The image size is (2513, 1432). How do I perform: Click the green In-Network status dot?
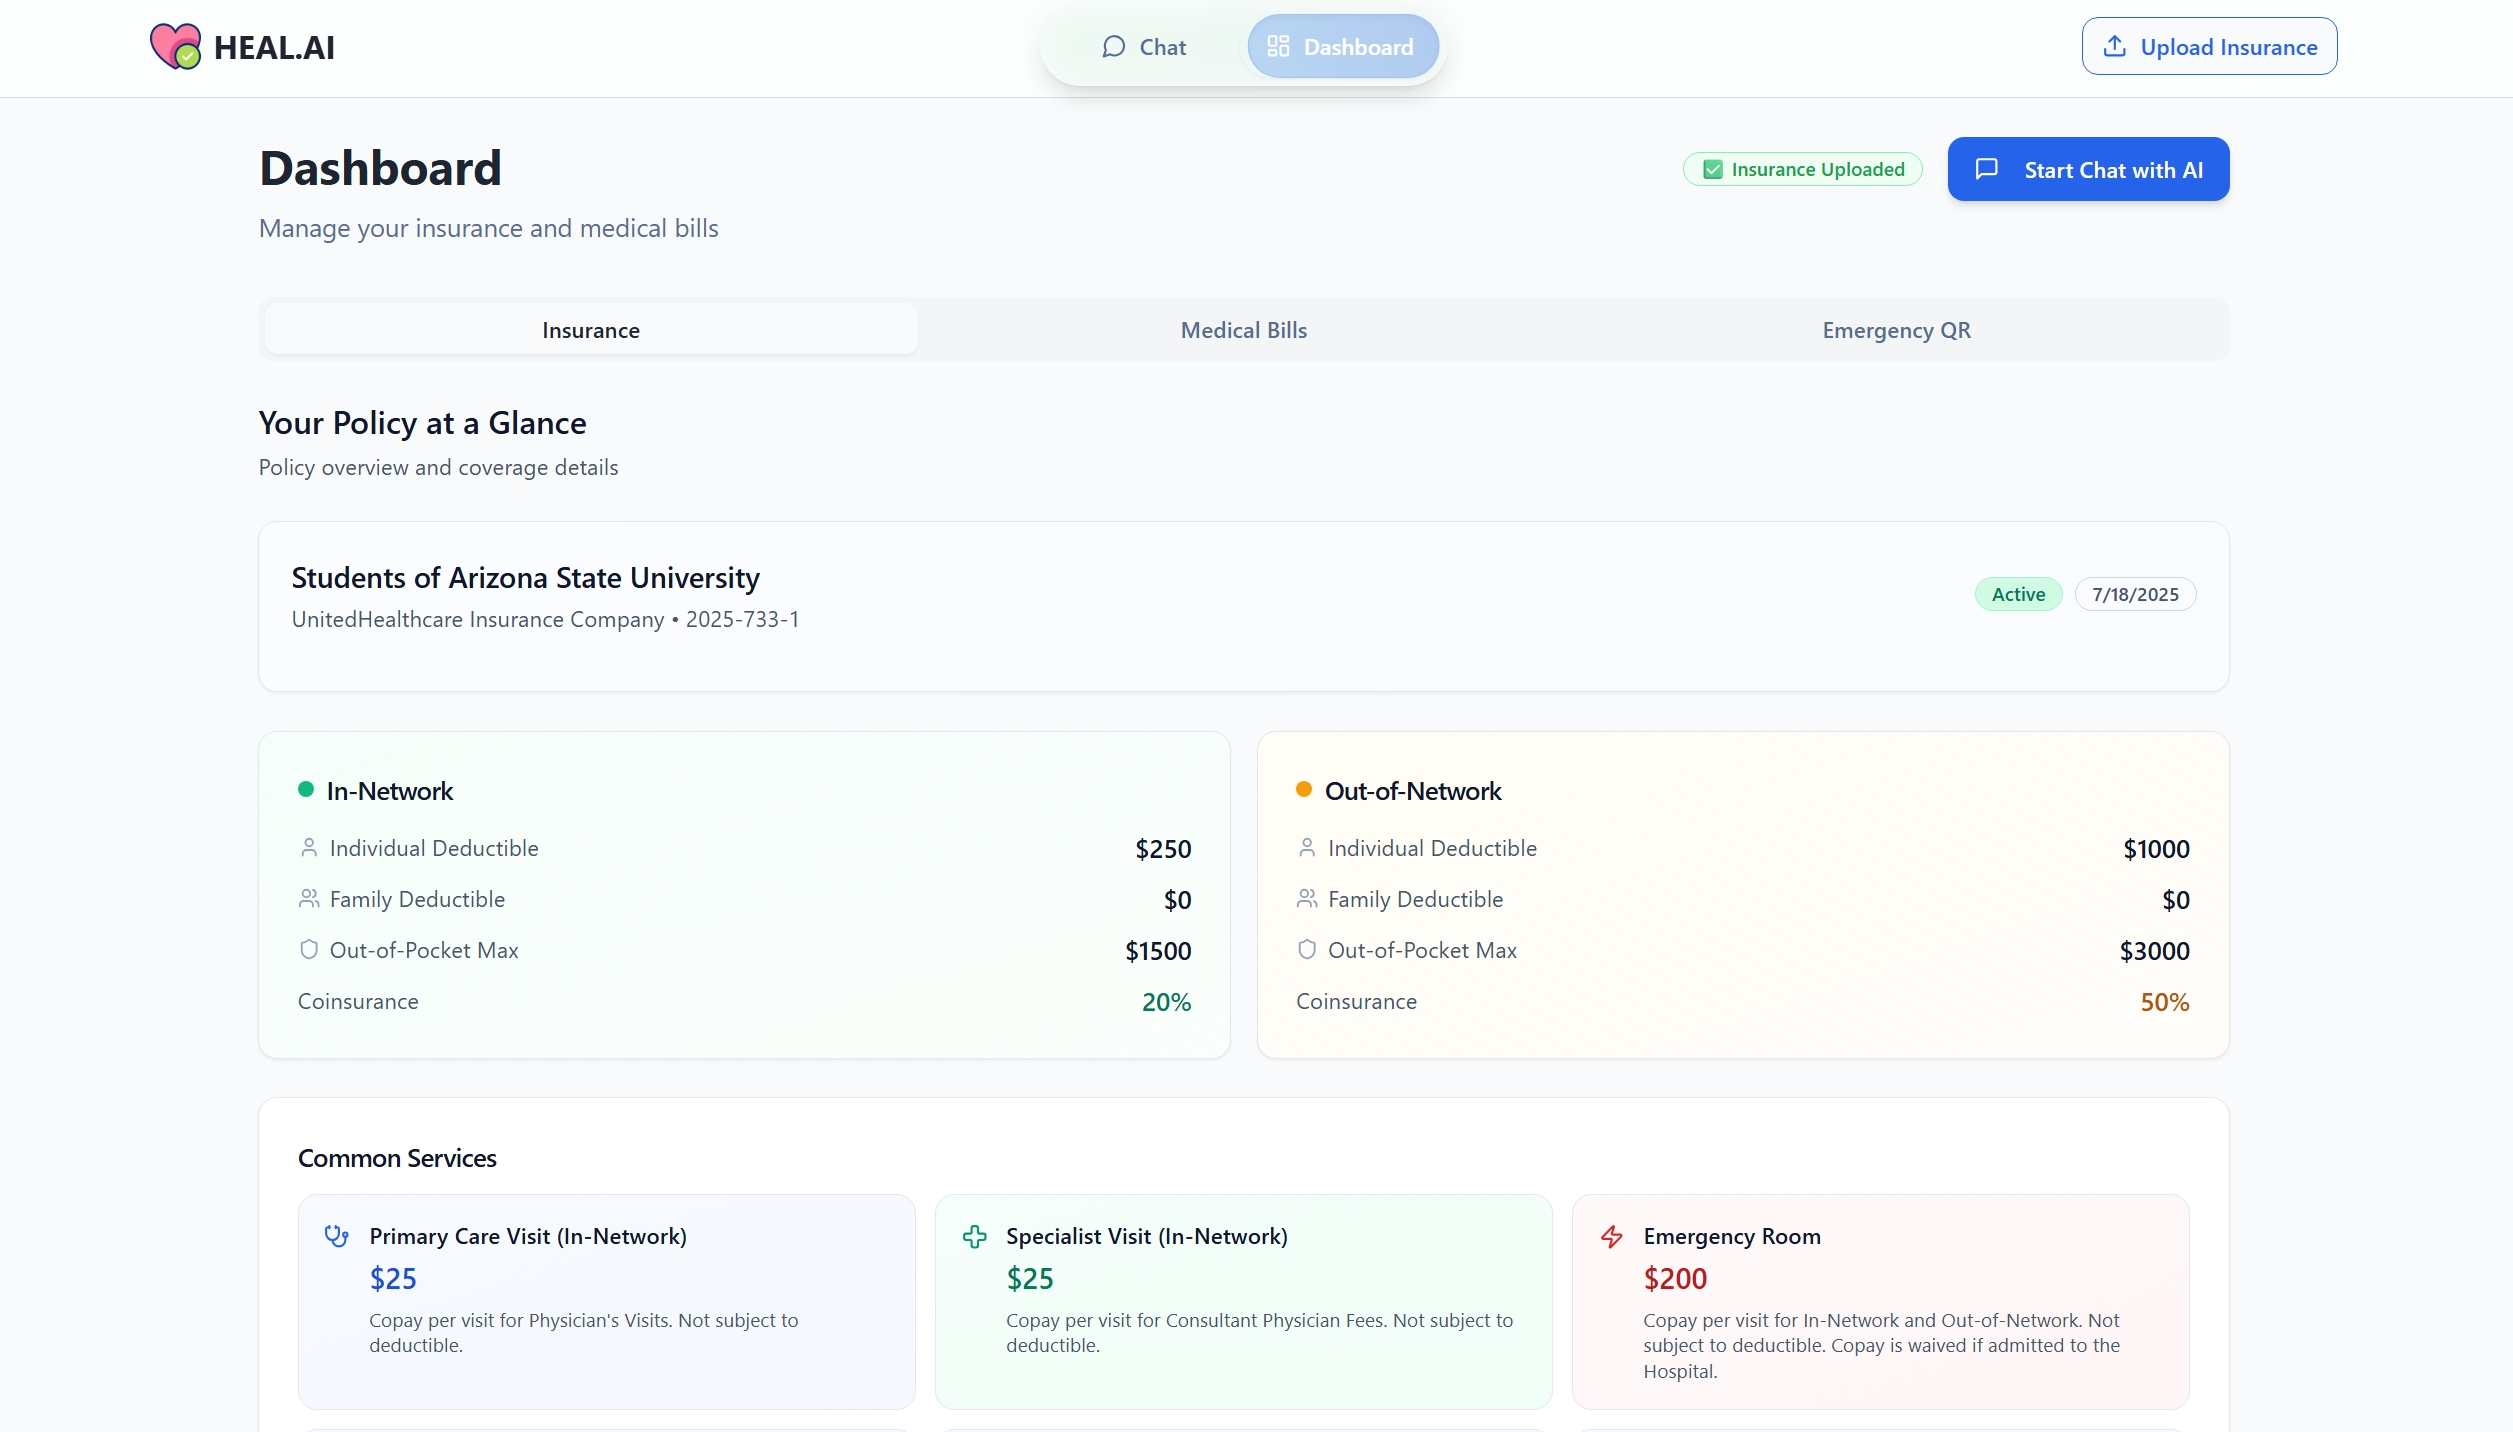click(x=306, y=789)
